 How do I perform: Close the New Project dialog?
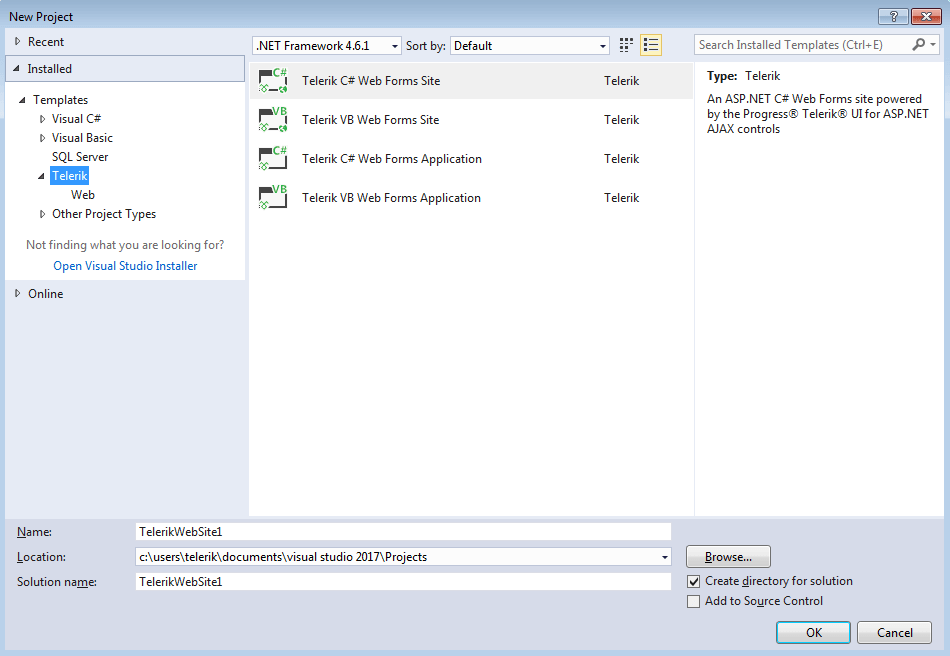(926, 16)
